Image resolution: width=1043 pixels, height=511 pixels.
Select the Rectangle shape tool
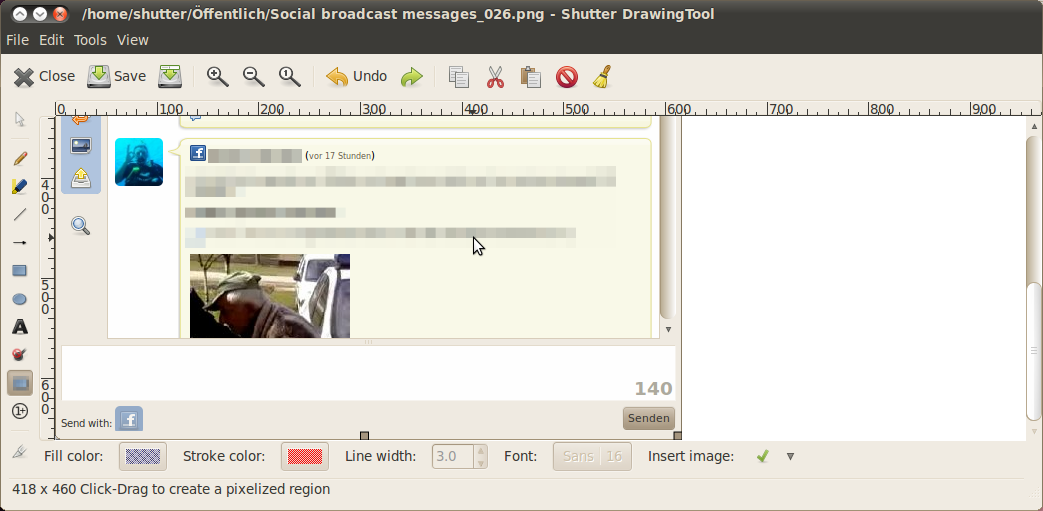click(19, 270)
